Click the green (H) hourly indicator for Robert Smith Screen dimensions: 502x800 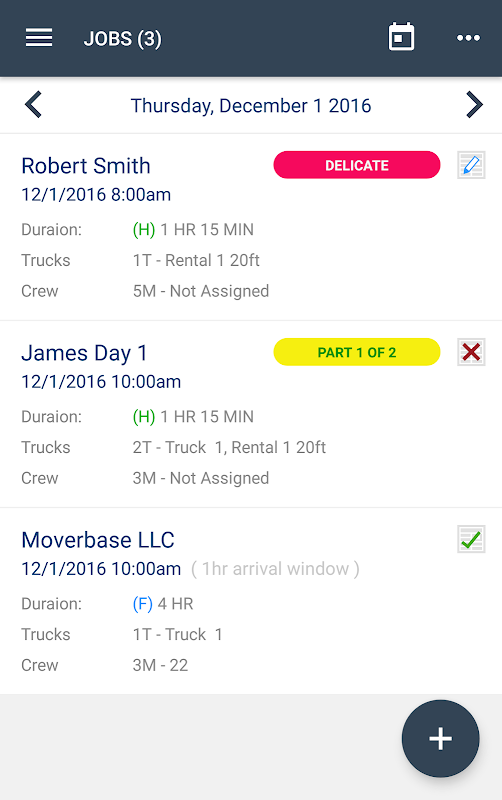(144, 230)
